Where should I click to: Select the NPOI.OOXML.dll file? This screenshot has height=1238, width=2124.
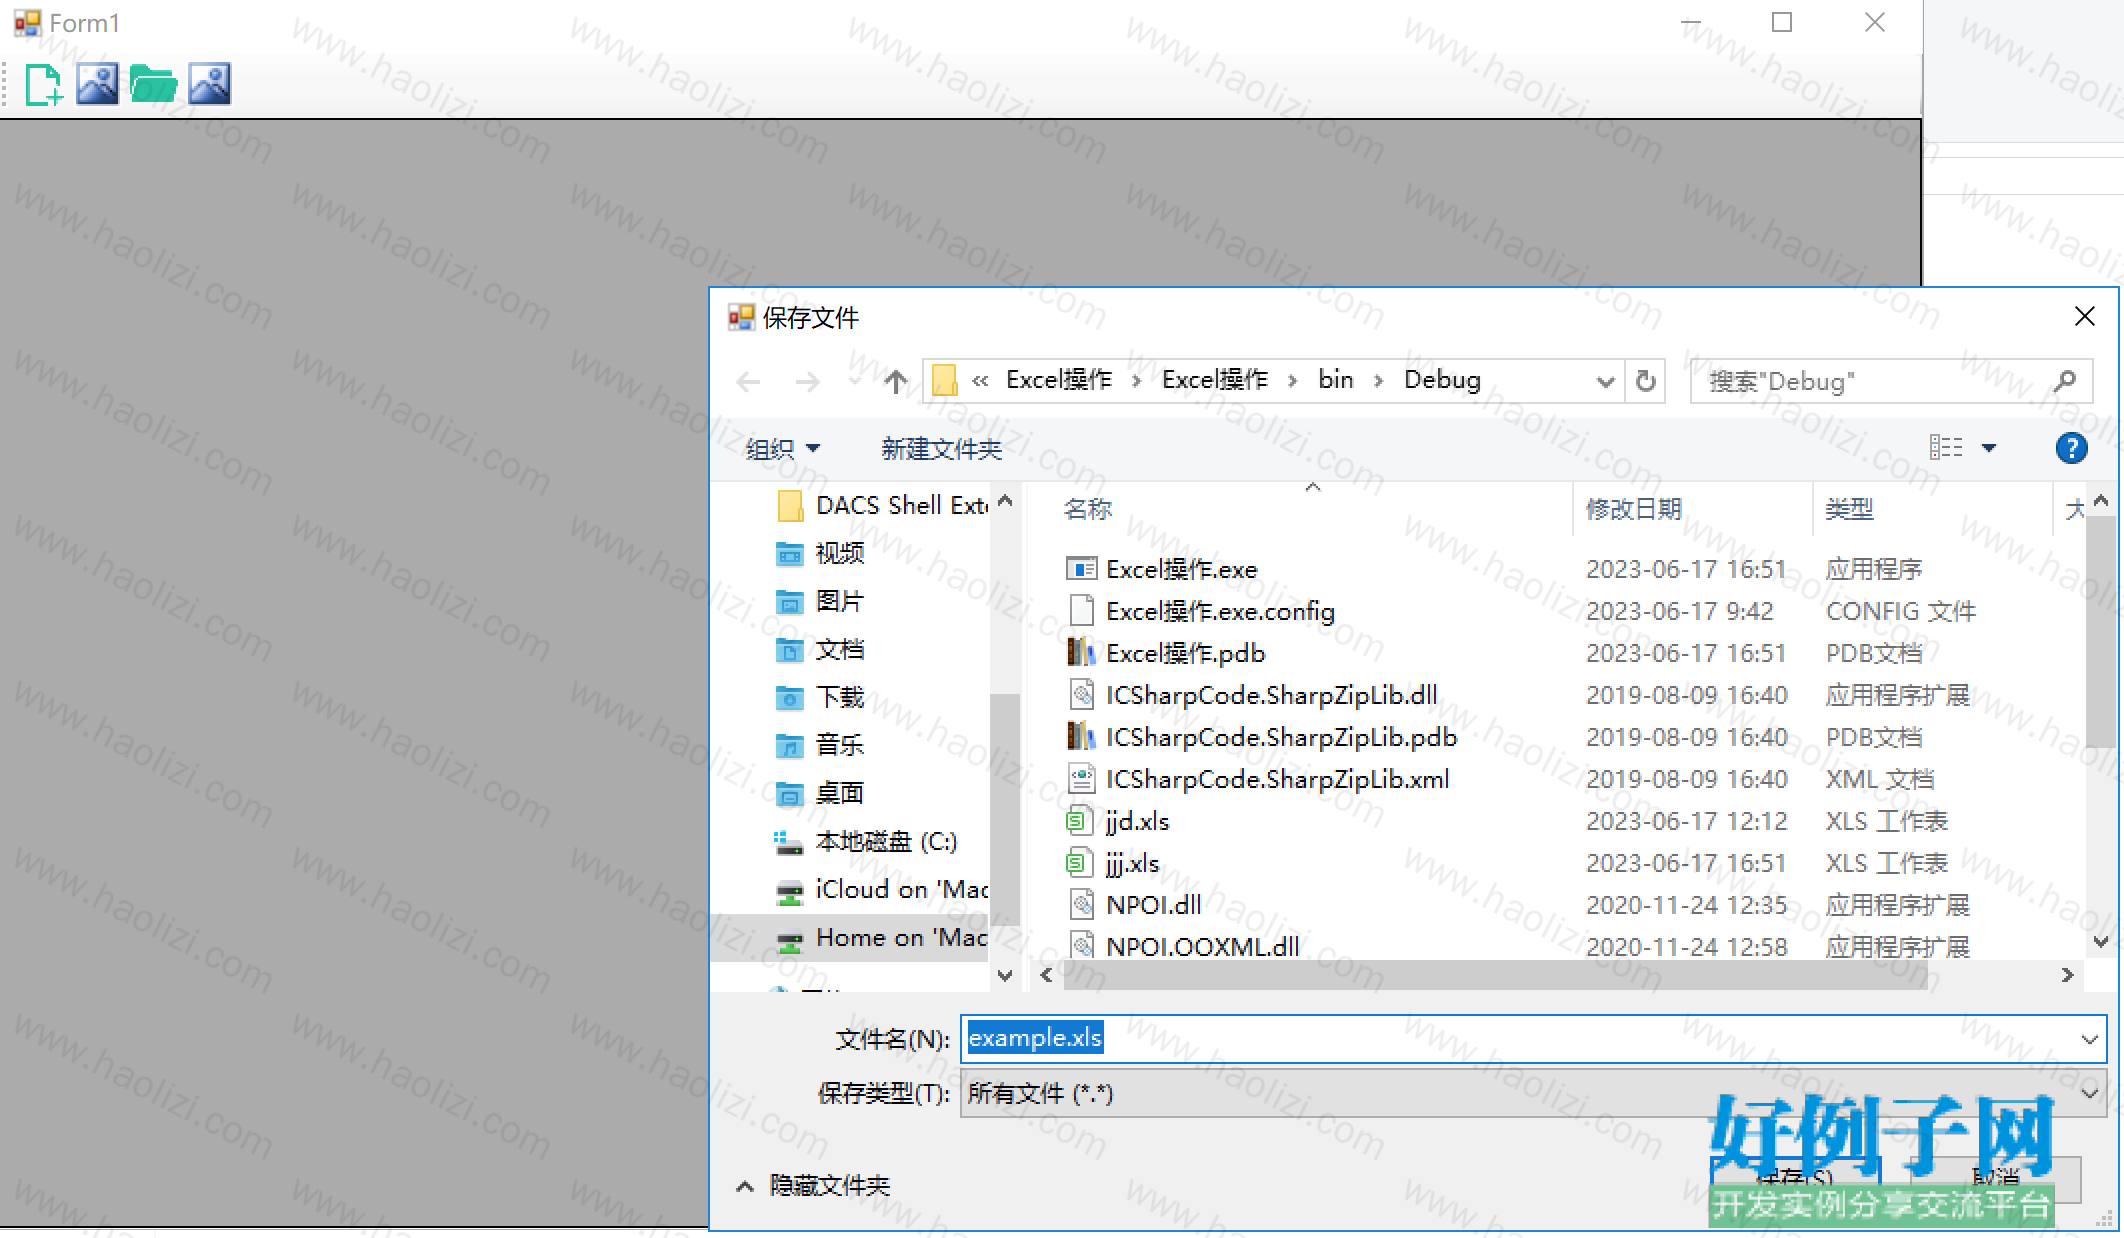pos(1184,946)
